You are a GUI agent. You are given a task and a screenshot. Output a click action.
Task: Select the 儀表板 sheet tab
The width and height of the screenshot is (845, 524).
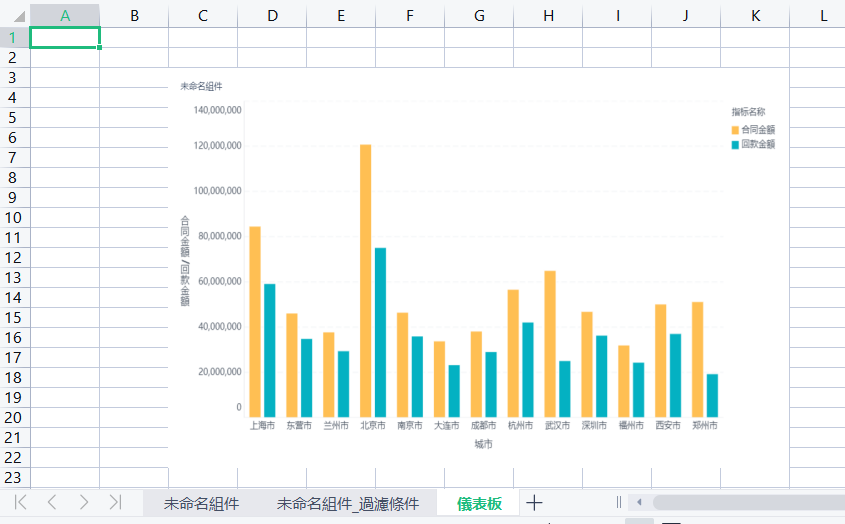click(479, 504)
